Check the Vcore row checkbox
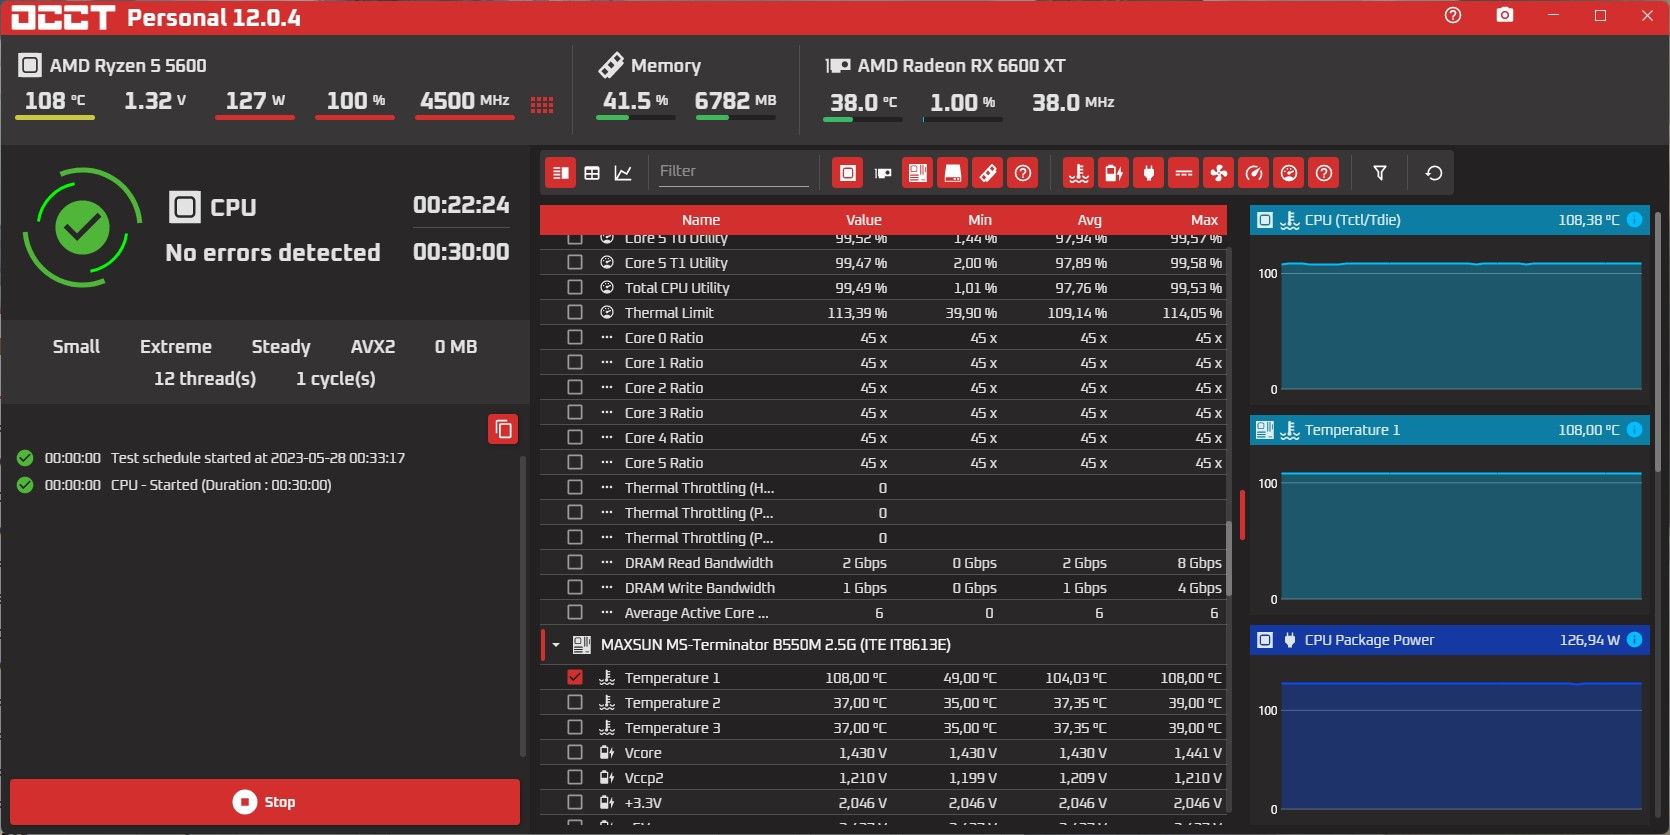This screenshot has width=1670, height=835. click(x=575, y=752)
